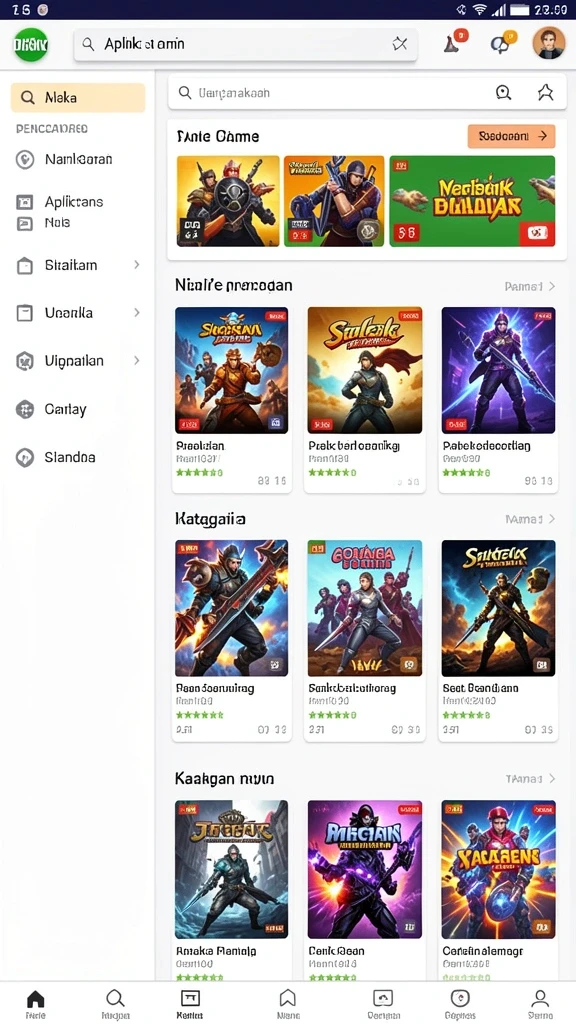Click Slandoa sidebar icon
The width and height of the screenshot is (576, 1024).
(x=25, y=458)
